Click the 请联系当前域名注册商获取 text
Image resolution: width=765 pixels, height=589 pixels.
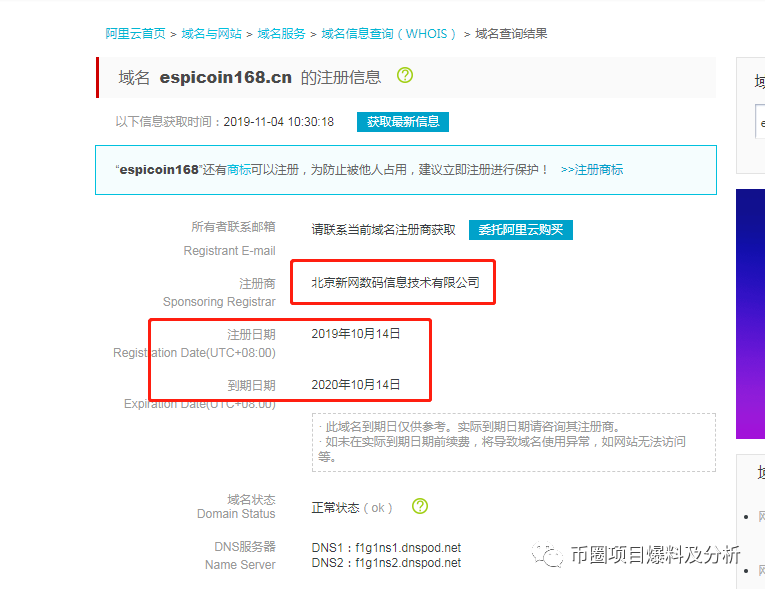383,230
